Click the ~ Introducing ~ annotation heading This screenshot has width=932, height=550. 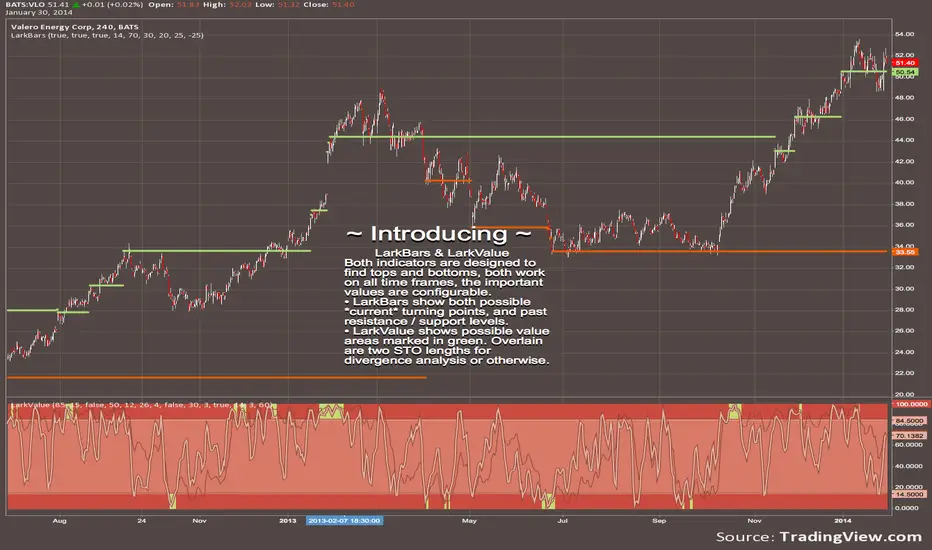coord(439,234)
